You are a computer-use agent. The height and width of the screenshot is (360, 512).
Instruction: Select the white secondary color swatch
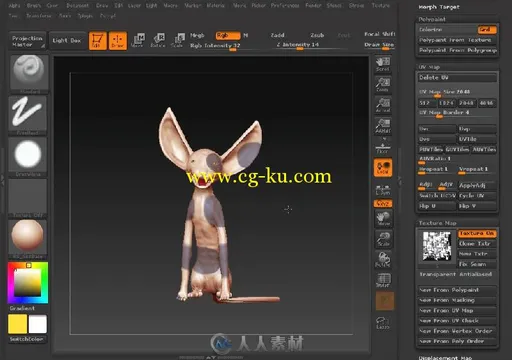(x=37, y=324)
